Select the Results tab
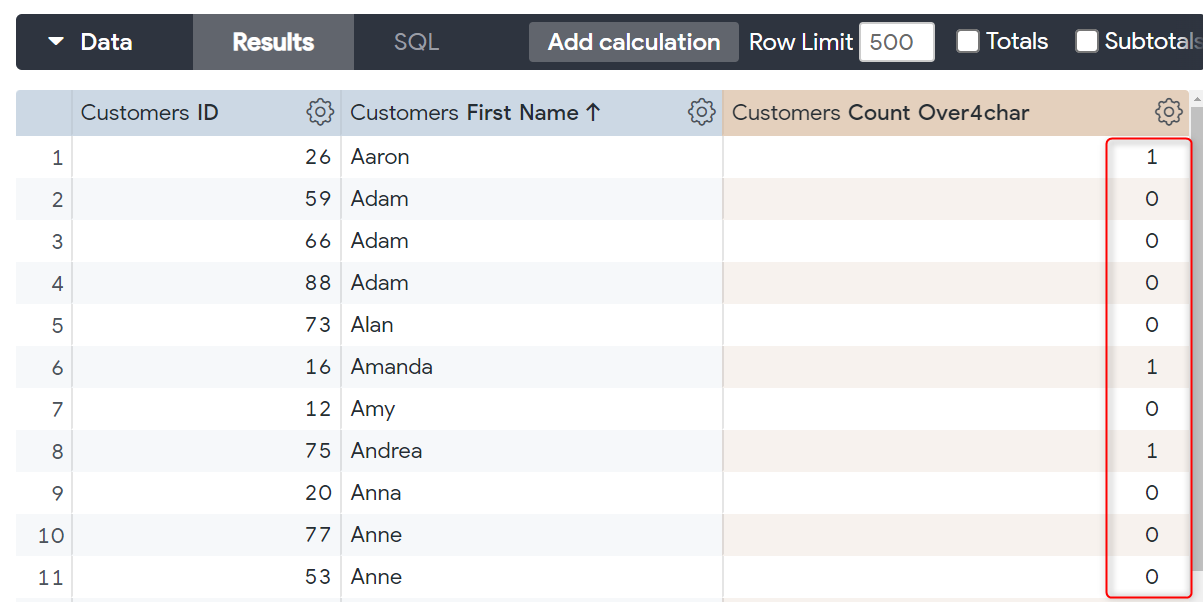 pyautogui.click(x=272, y=41)
